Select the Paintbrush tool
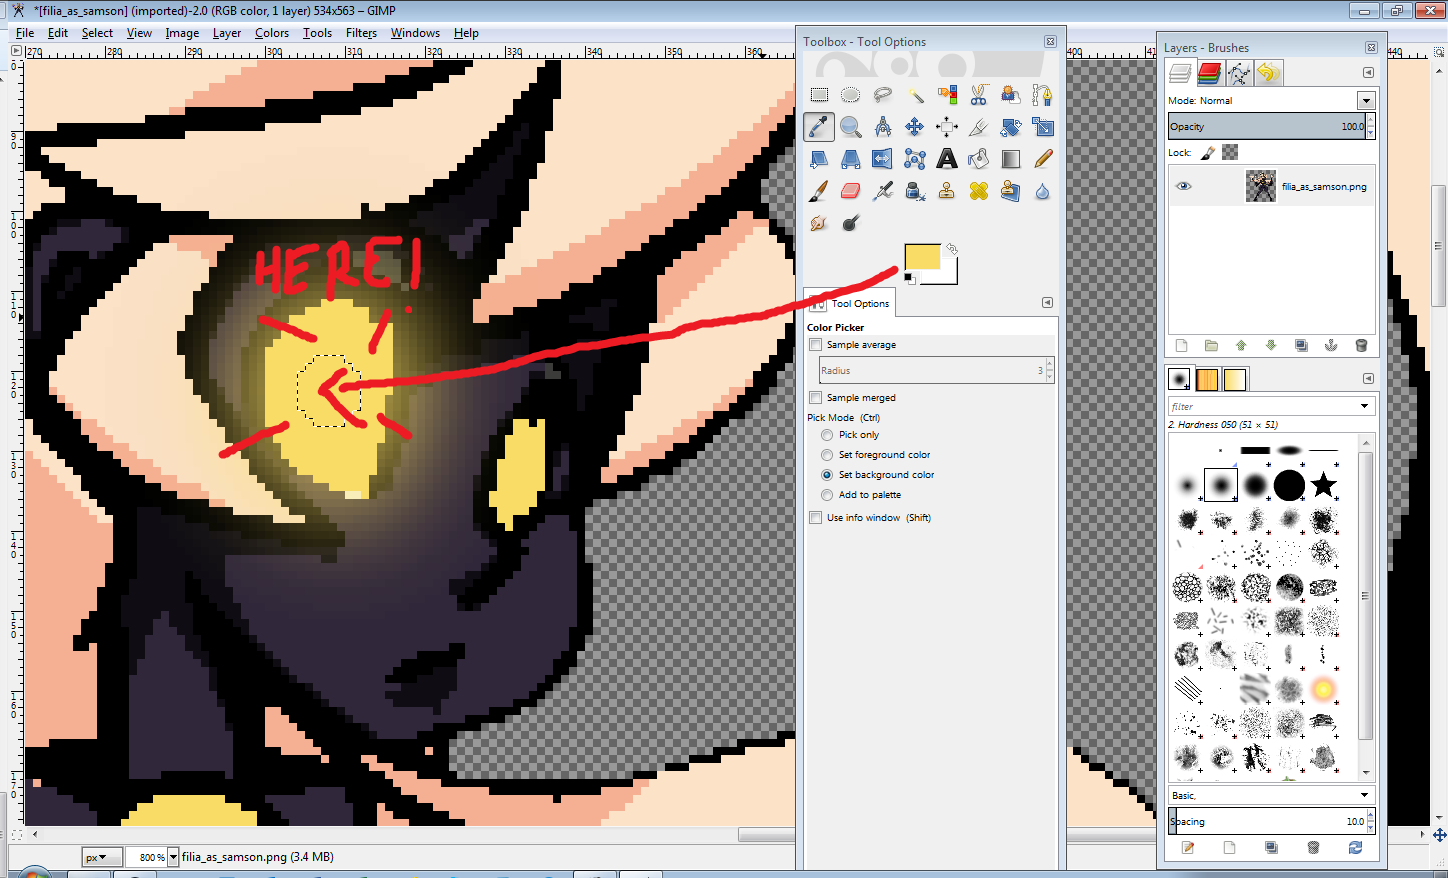This screenshot has width=1448, height=878. tap(819, 191)
